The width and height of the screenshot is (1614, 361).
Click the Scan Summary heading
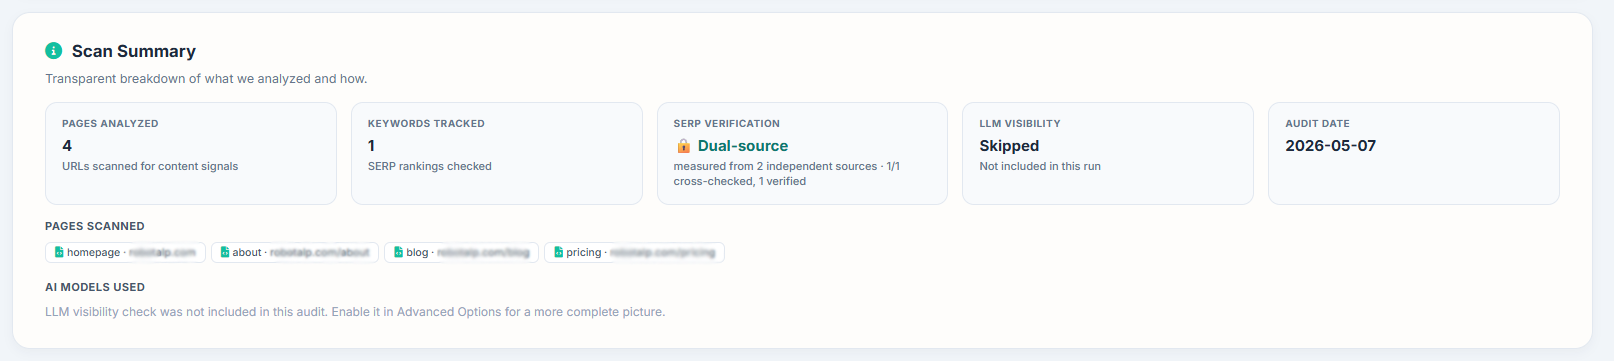(134, 51)
